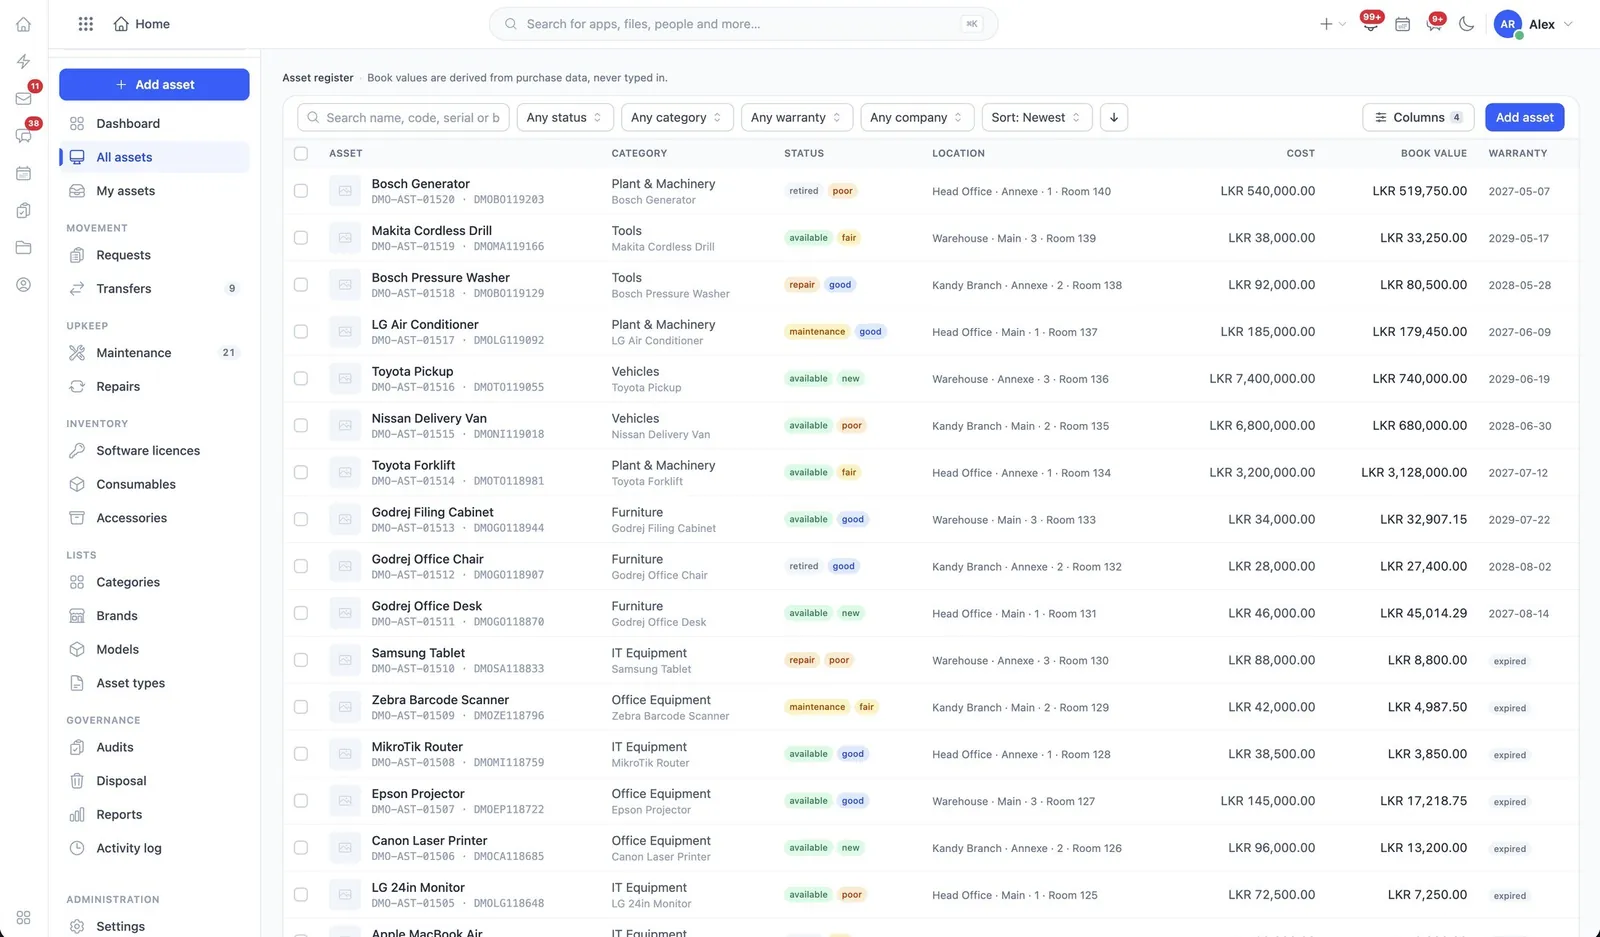Open Reports in the sidebar
1600x937 pixels.
[154, 814]
